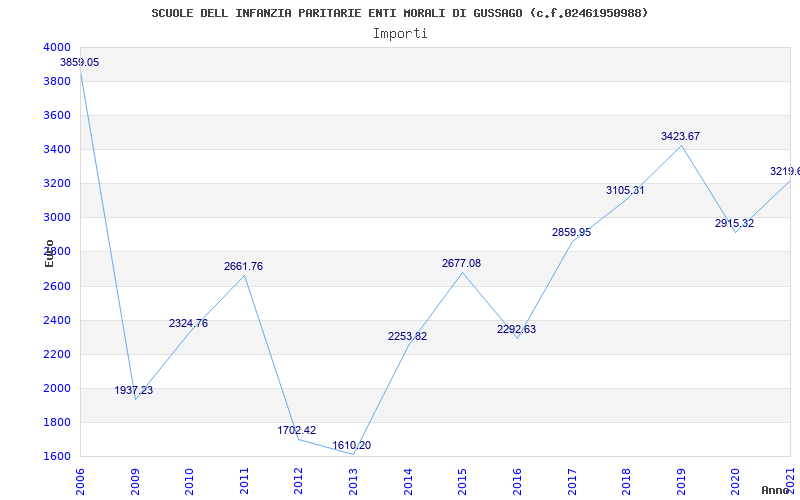Select data label 2661.76
This screenshot has height=500, width=800.
243,266
